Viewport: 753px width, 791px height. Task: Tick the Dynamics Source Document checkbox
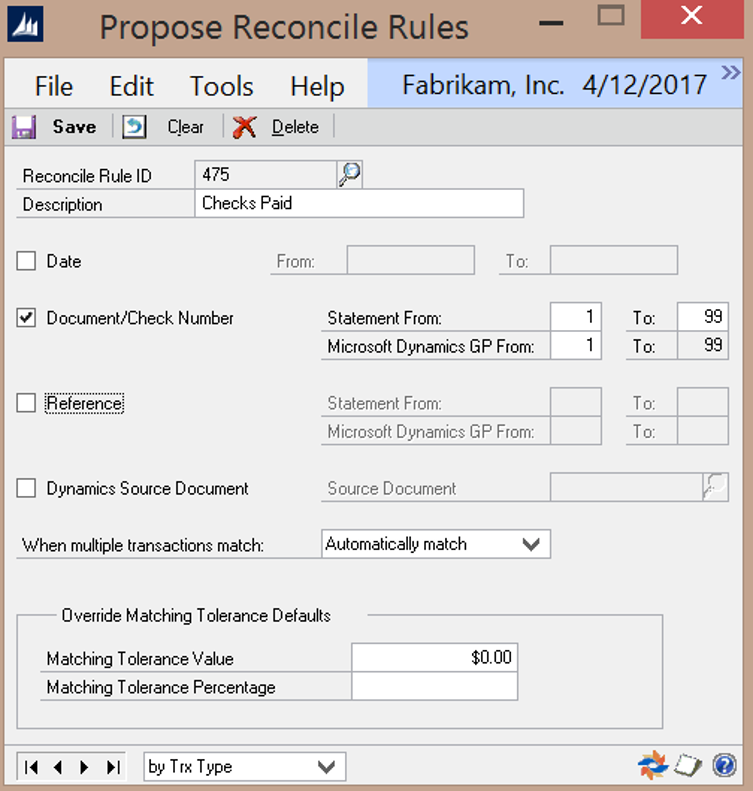pyautogui.click(x=27, y=488)
